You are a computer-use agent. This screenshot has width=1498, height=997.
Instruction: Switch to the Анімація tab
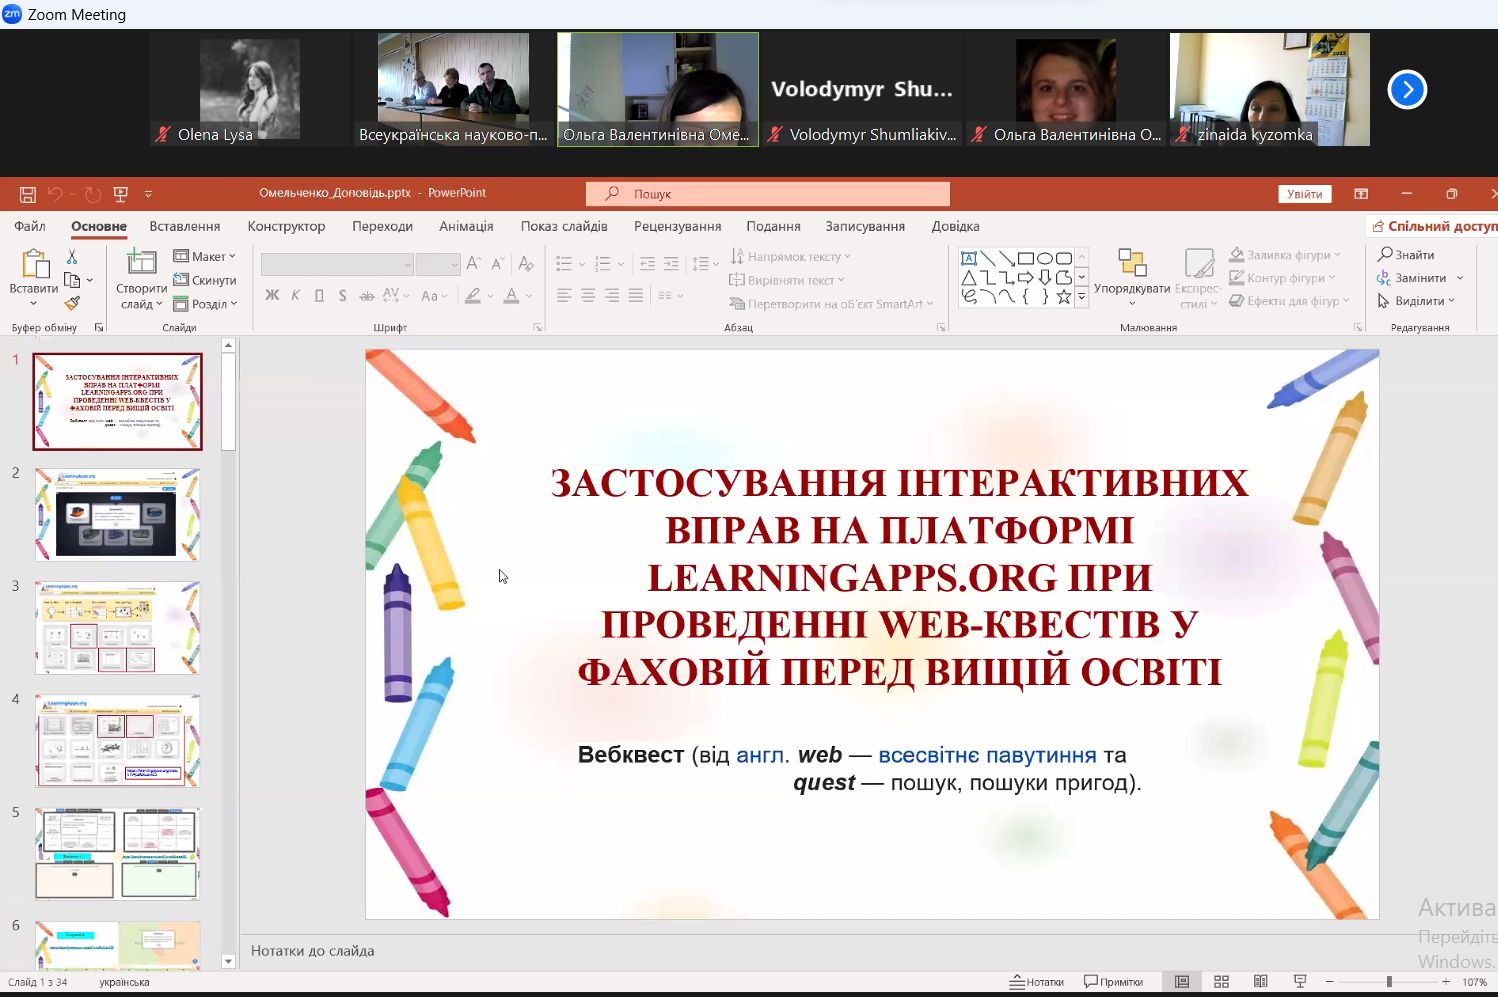pos(466,226)
